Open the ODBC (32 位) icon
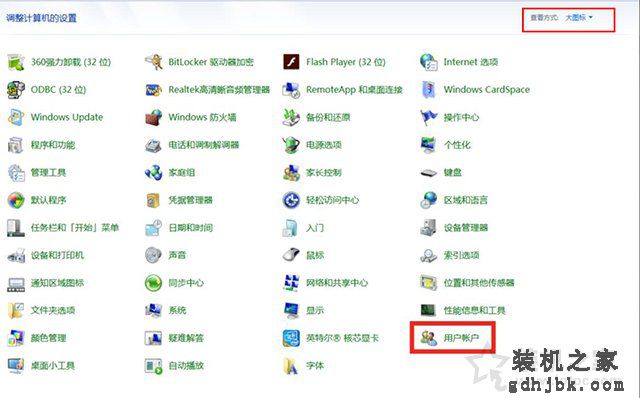640x398 pixels. [x=16, y=90]
